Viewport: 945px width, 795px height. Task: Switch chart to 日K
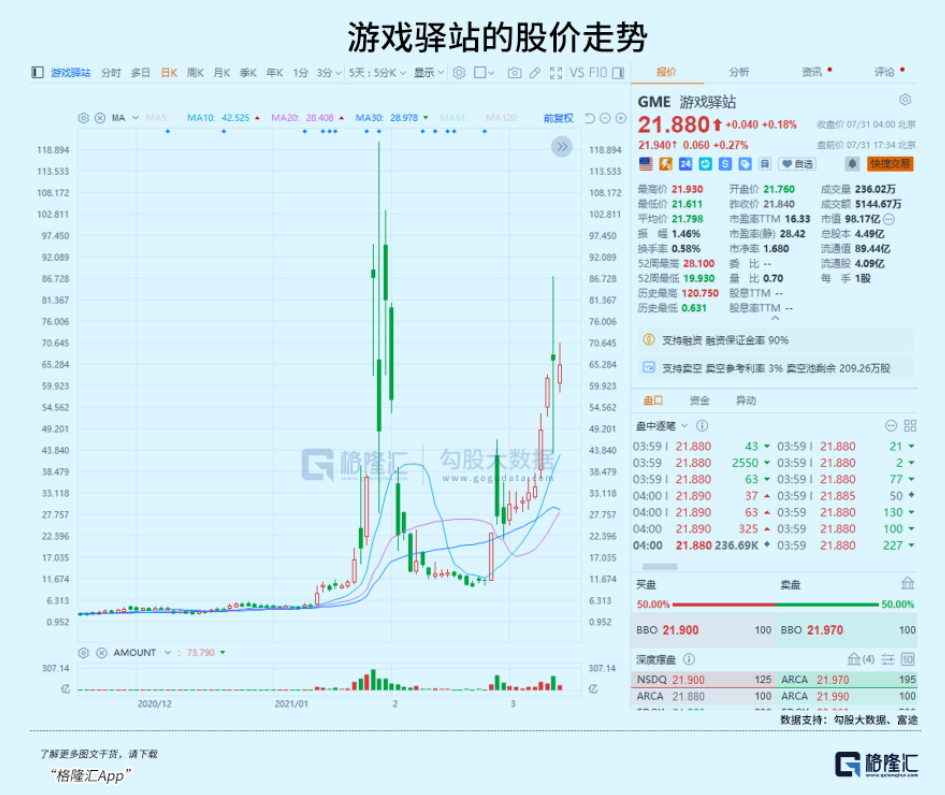tap(169, 73)
